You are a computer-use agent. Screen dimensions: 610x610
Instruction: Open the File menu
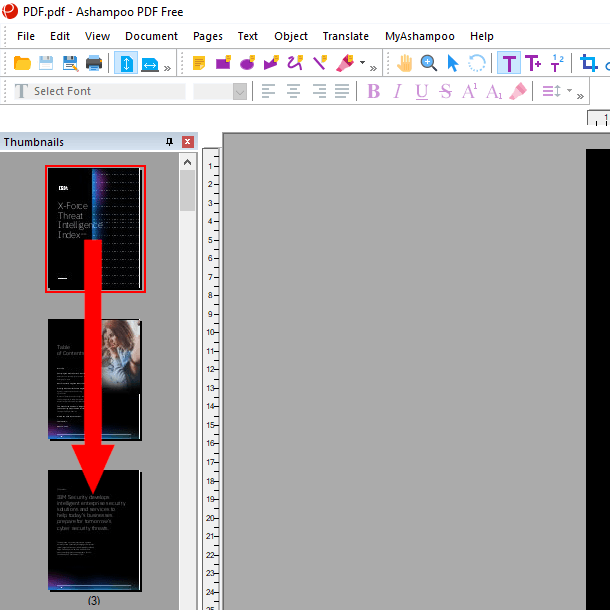[x=26, y=36]
